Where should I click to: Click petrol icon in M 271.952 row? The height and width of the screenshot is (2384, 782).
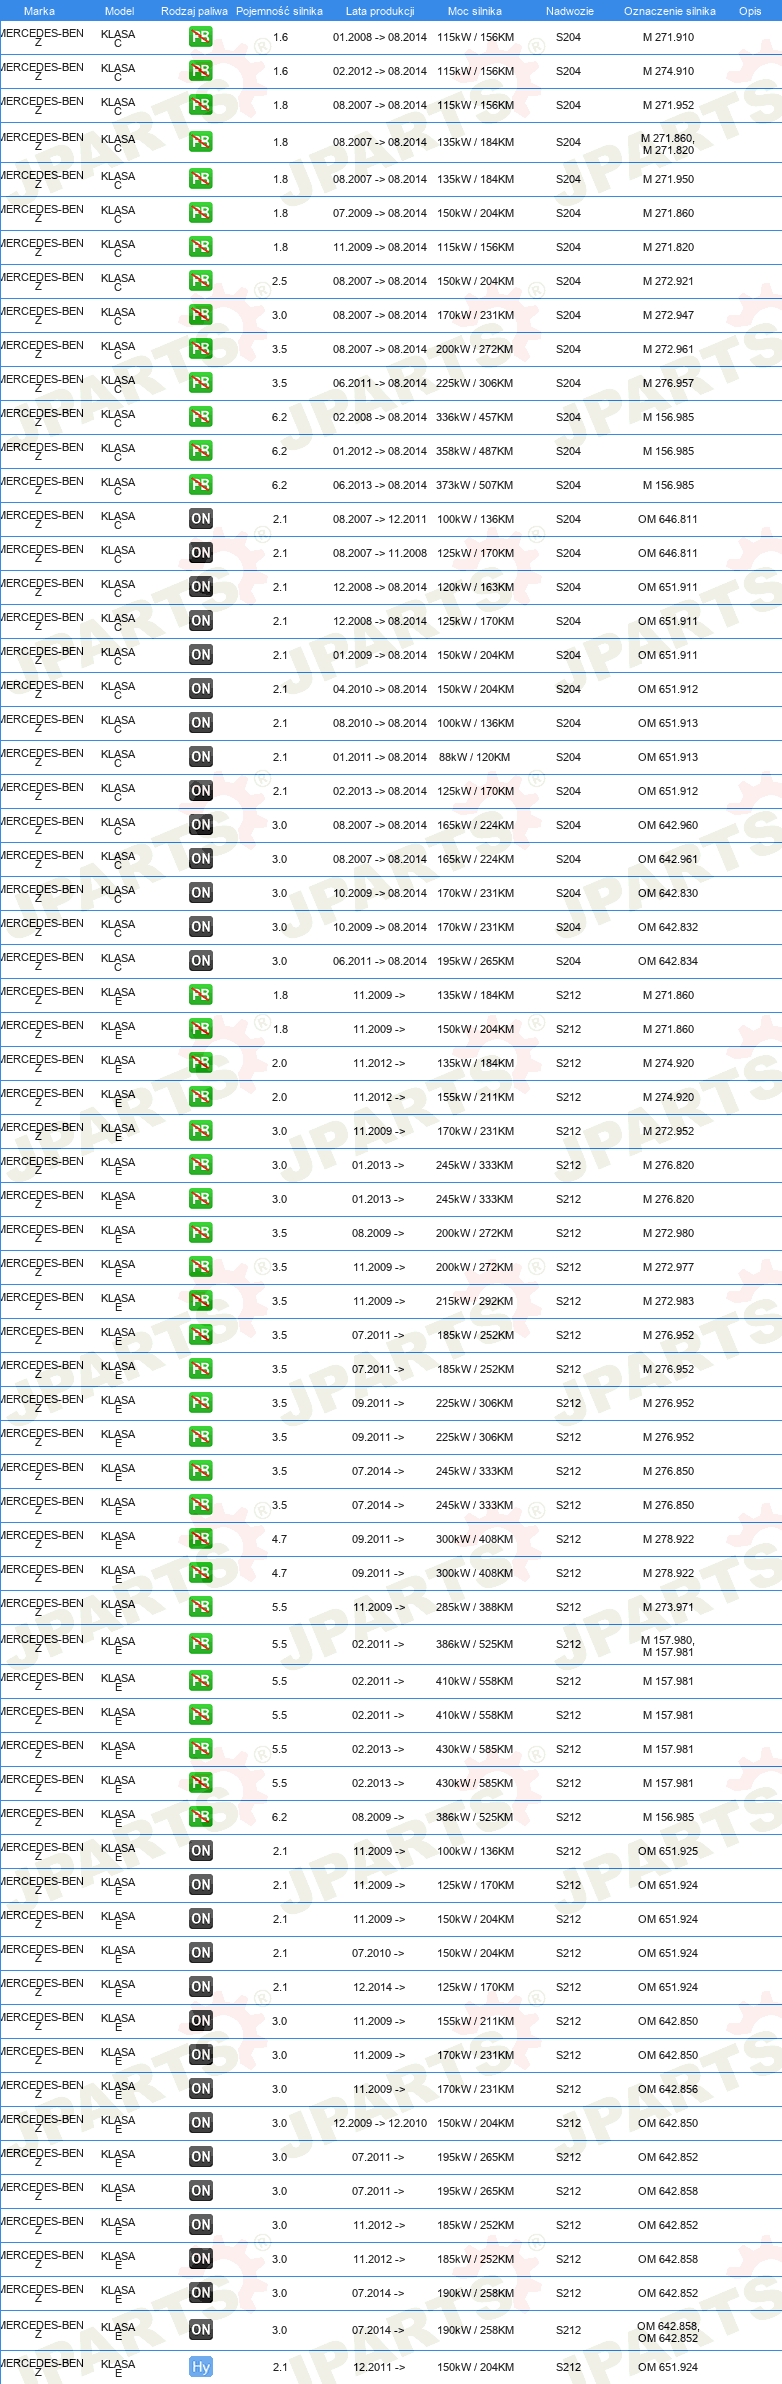pos(201,105)
